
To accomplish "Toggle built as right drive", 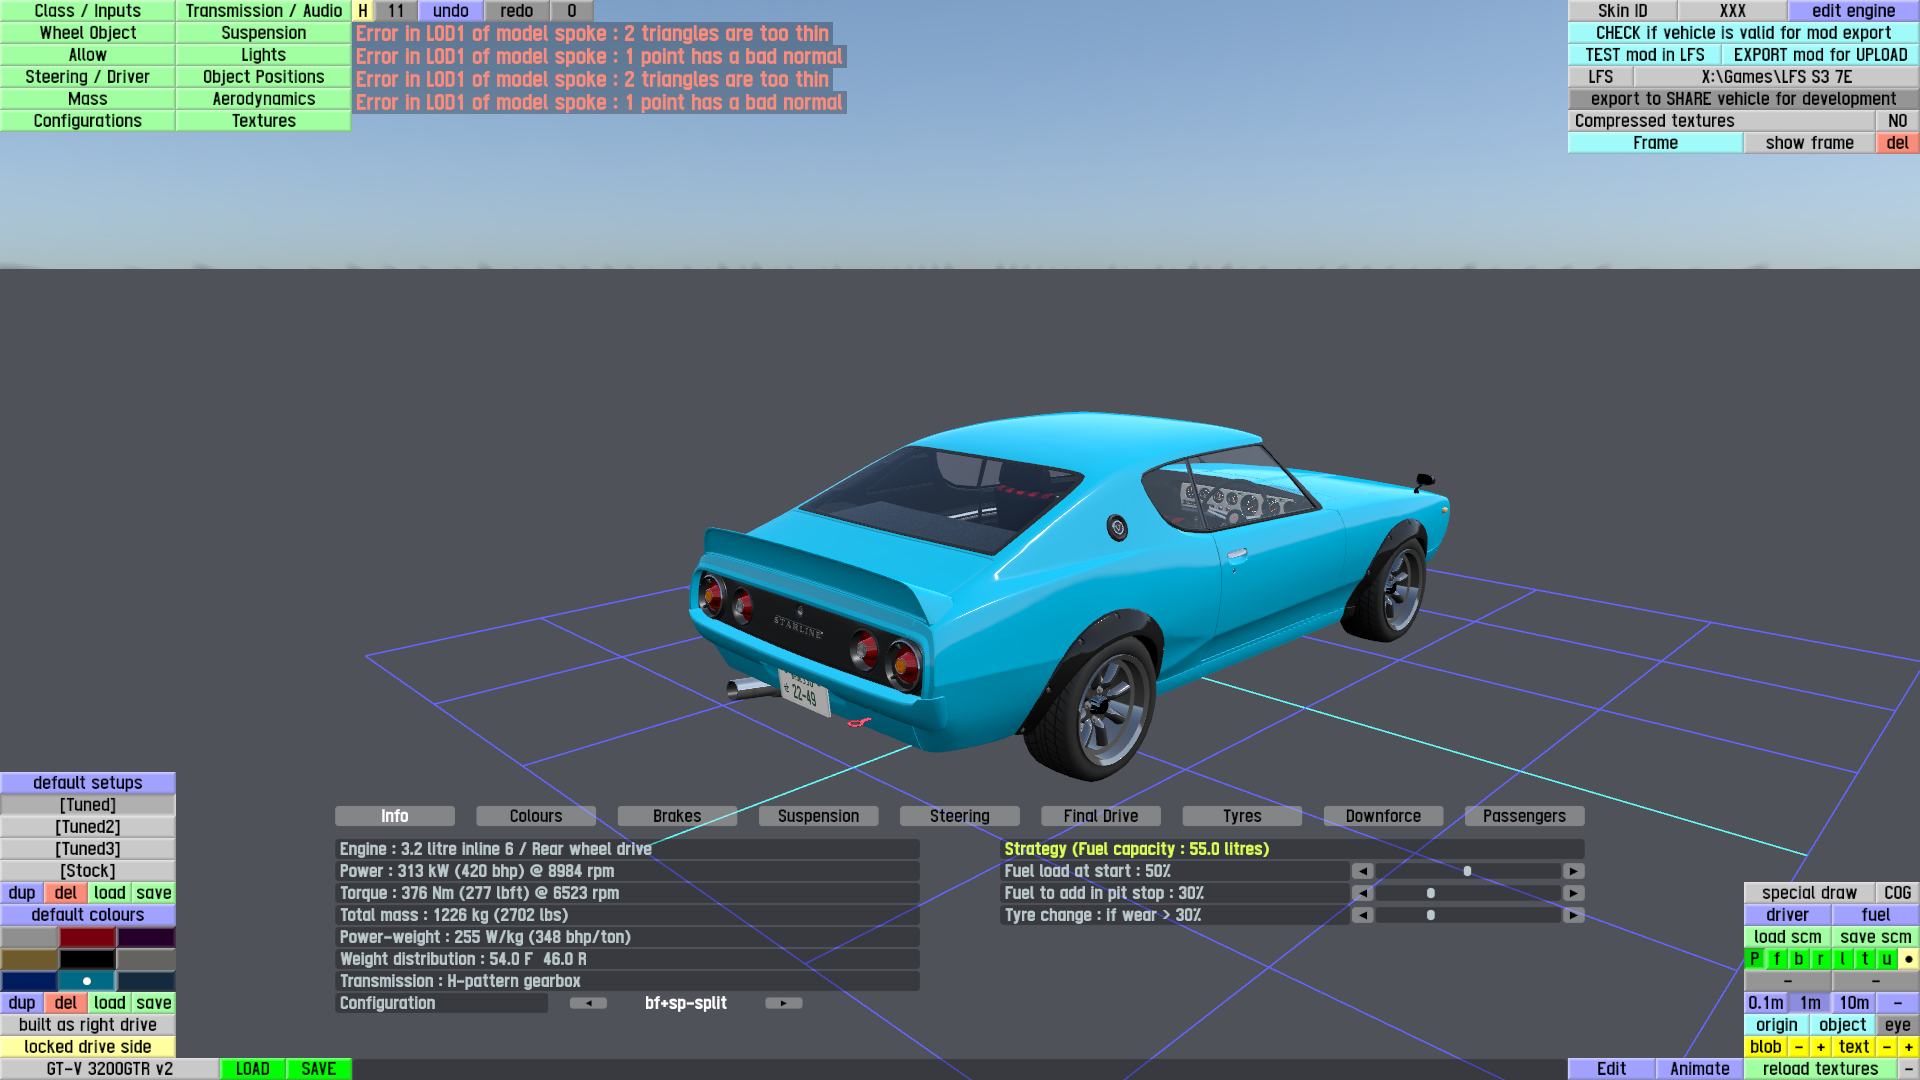I will click(88, 1025).
